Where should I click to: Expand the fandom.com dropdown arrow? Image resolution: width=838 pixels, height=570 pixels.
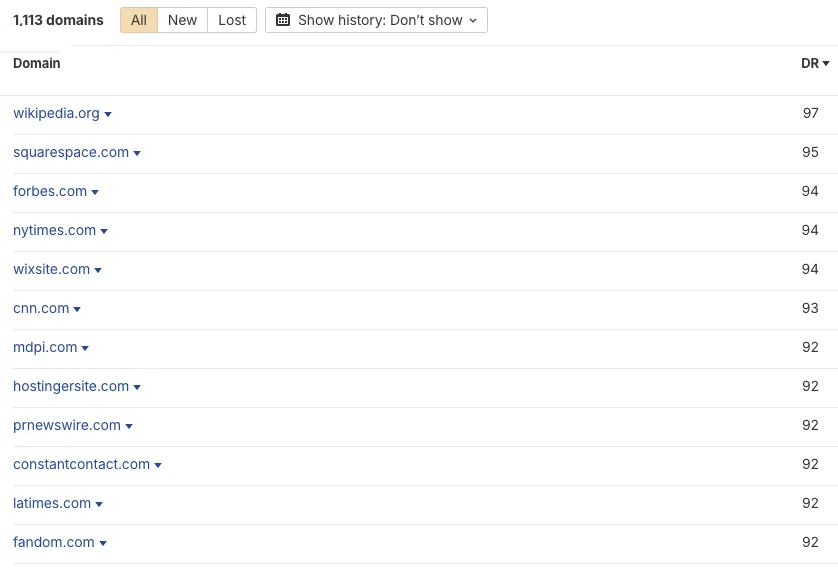coord(103,543)
